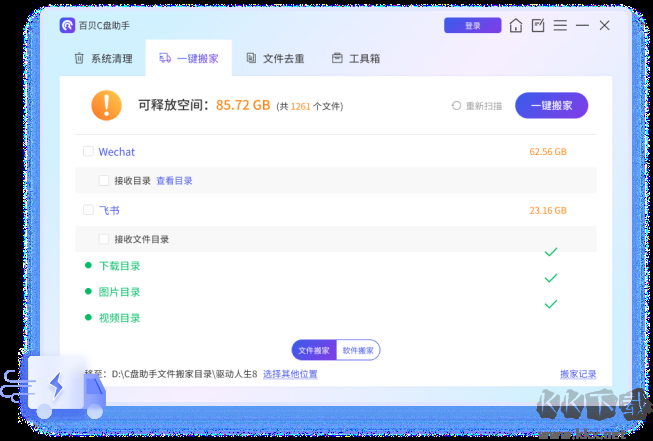Switch to the 系统清理 tab
653x441 pixels.
click(x=103, y=59)
